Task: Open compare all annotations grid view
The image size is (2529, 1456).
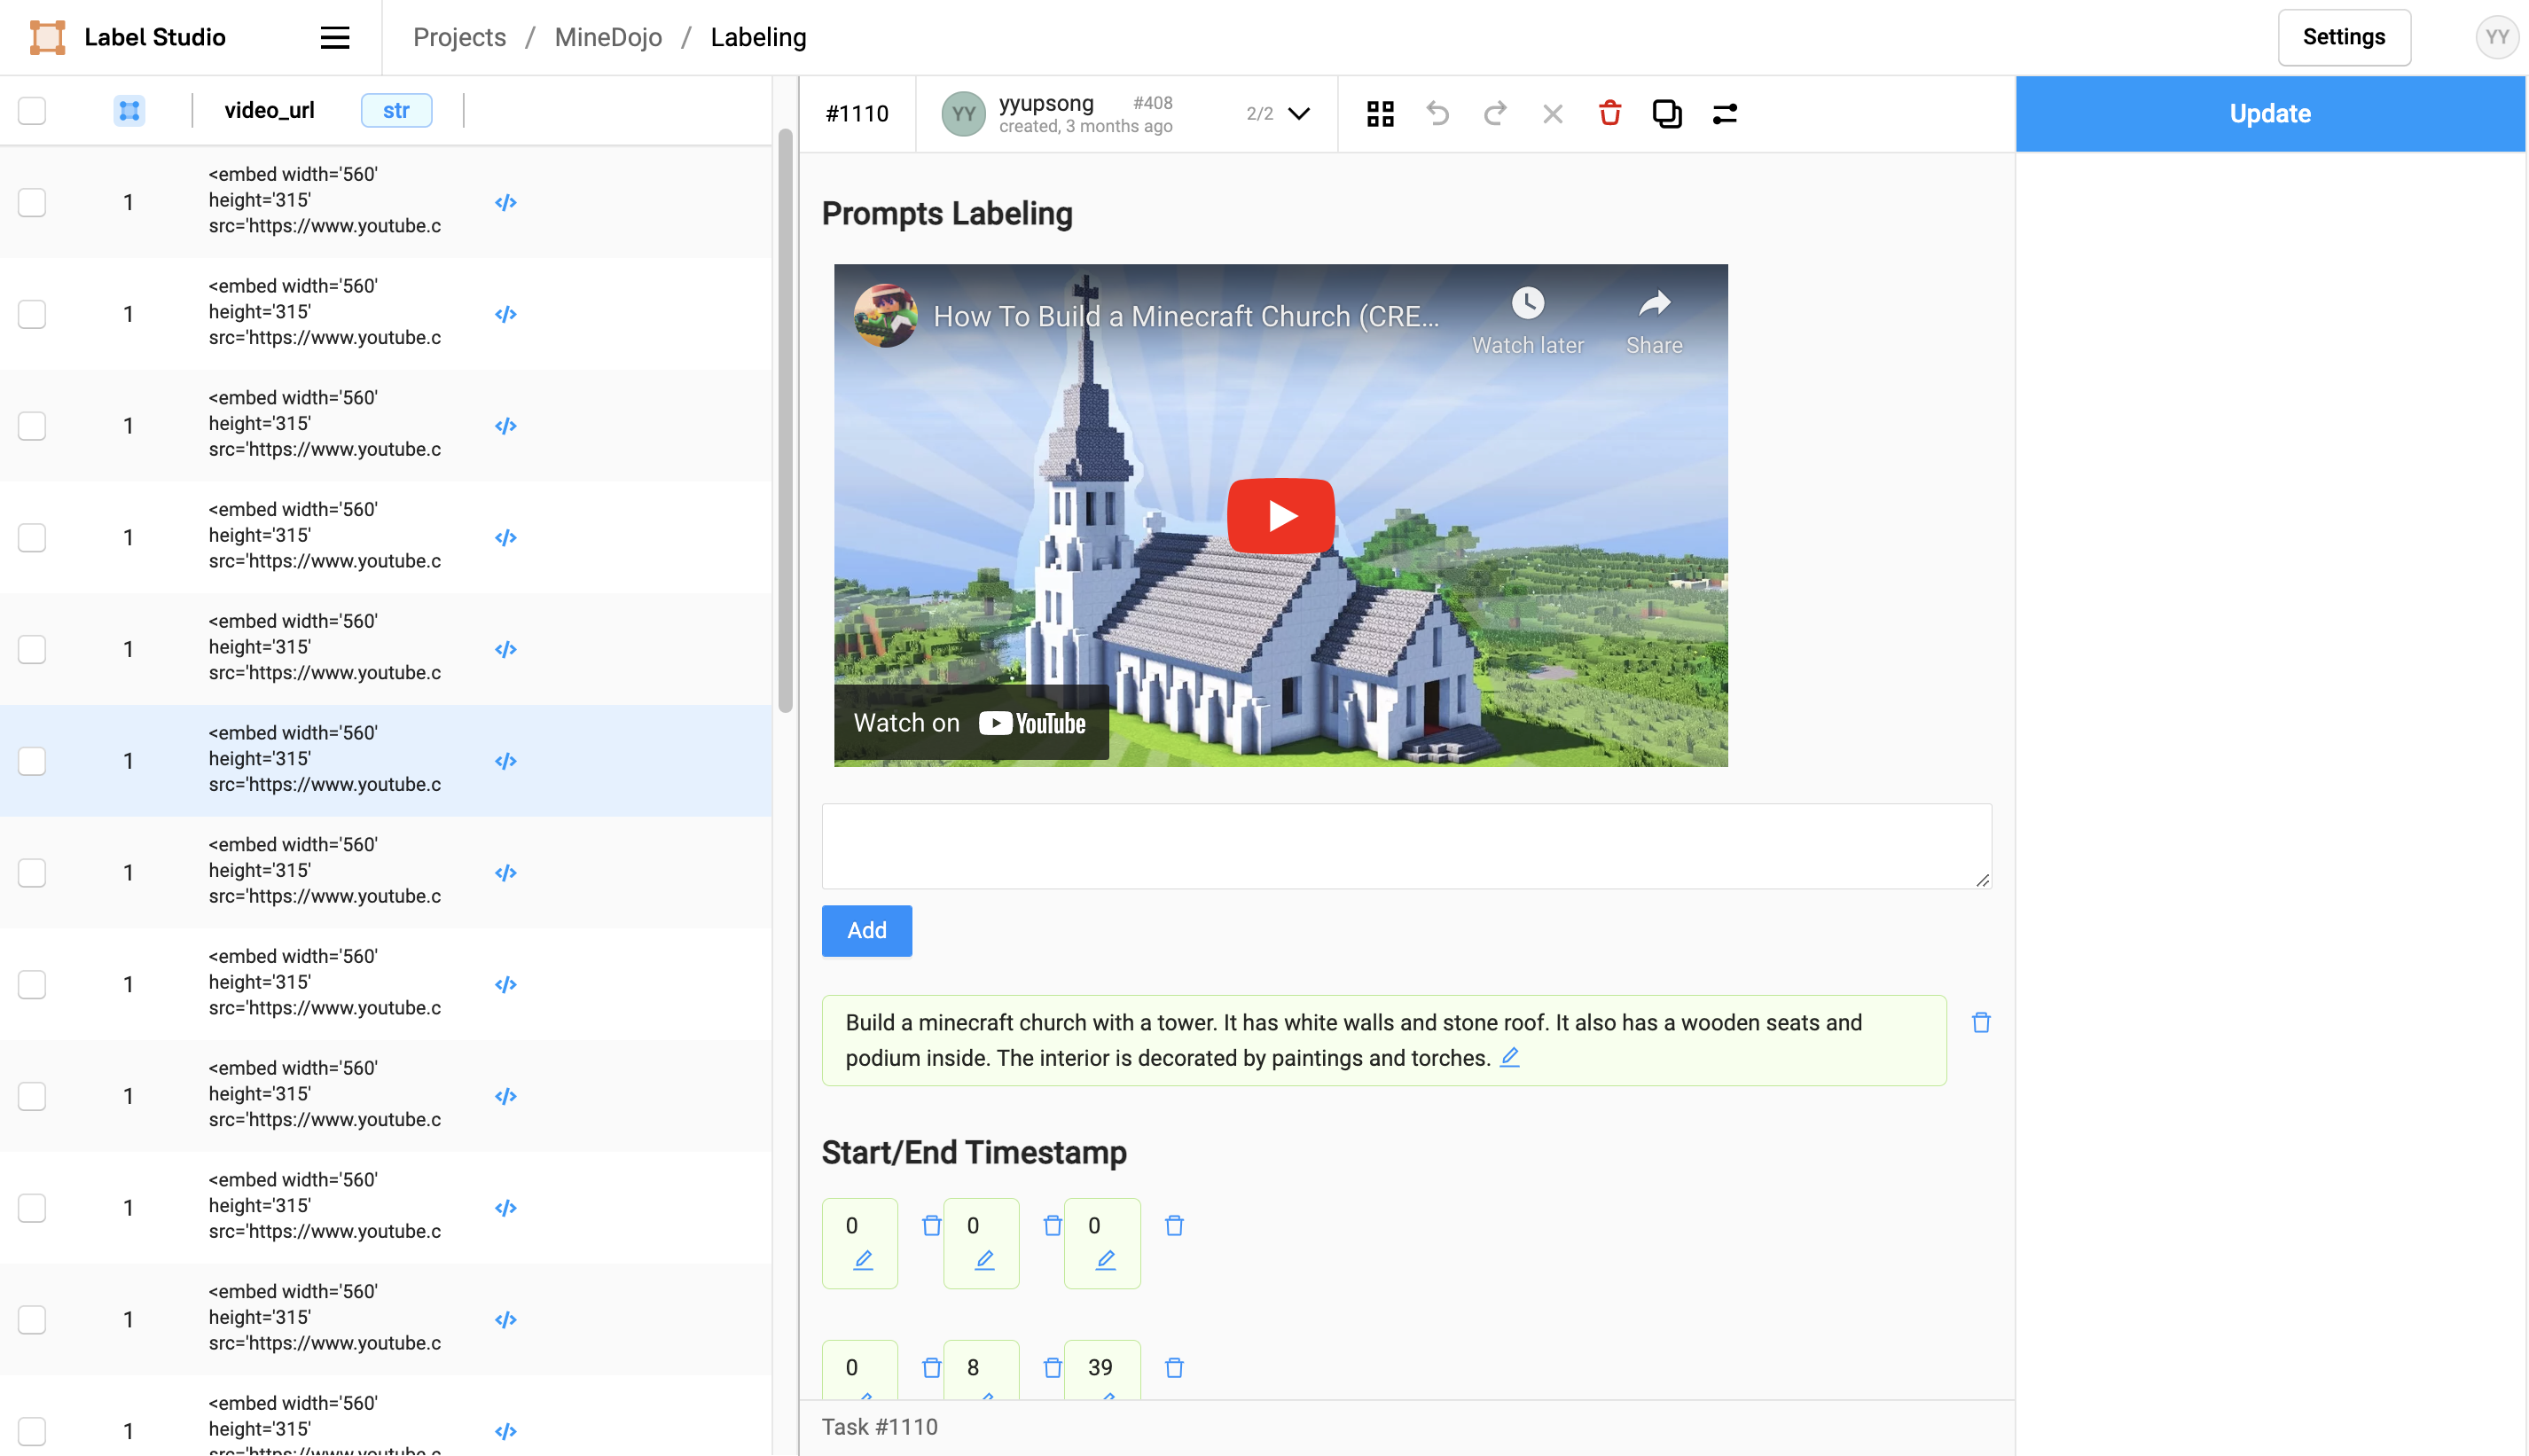Action: (1380, 113)
